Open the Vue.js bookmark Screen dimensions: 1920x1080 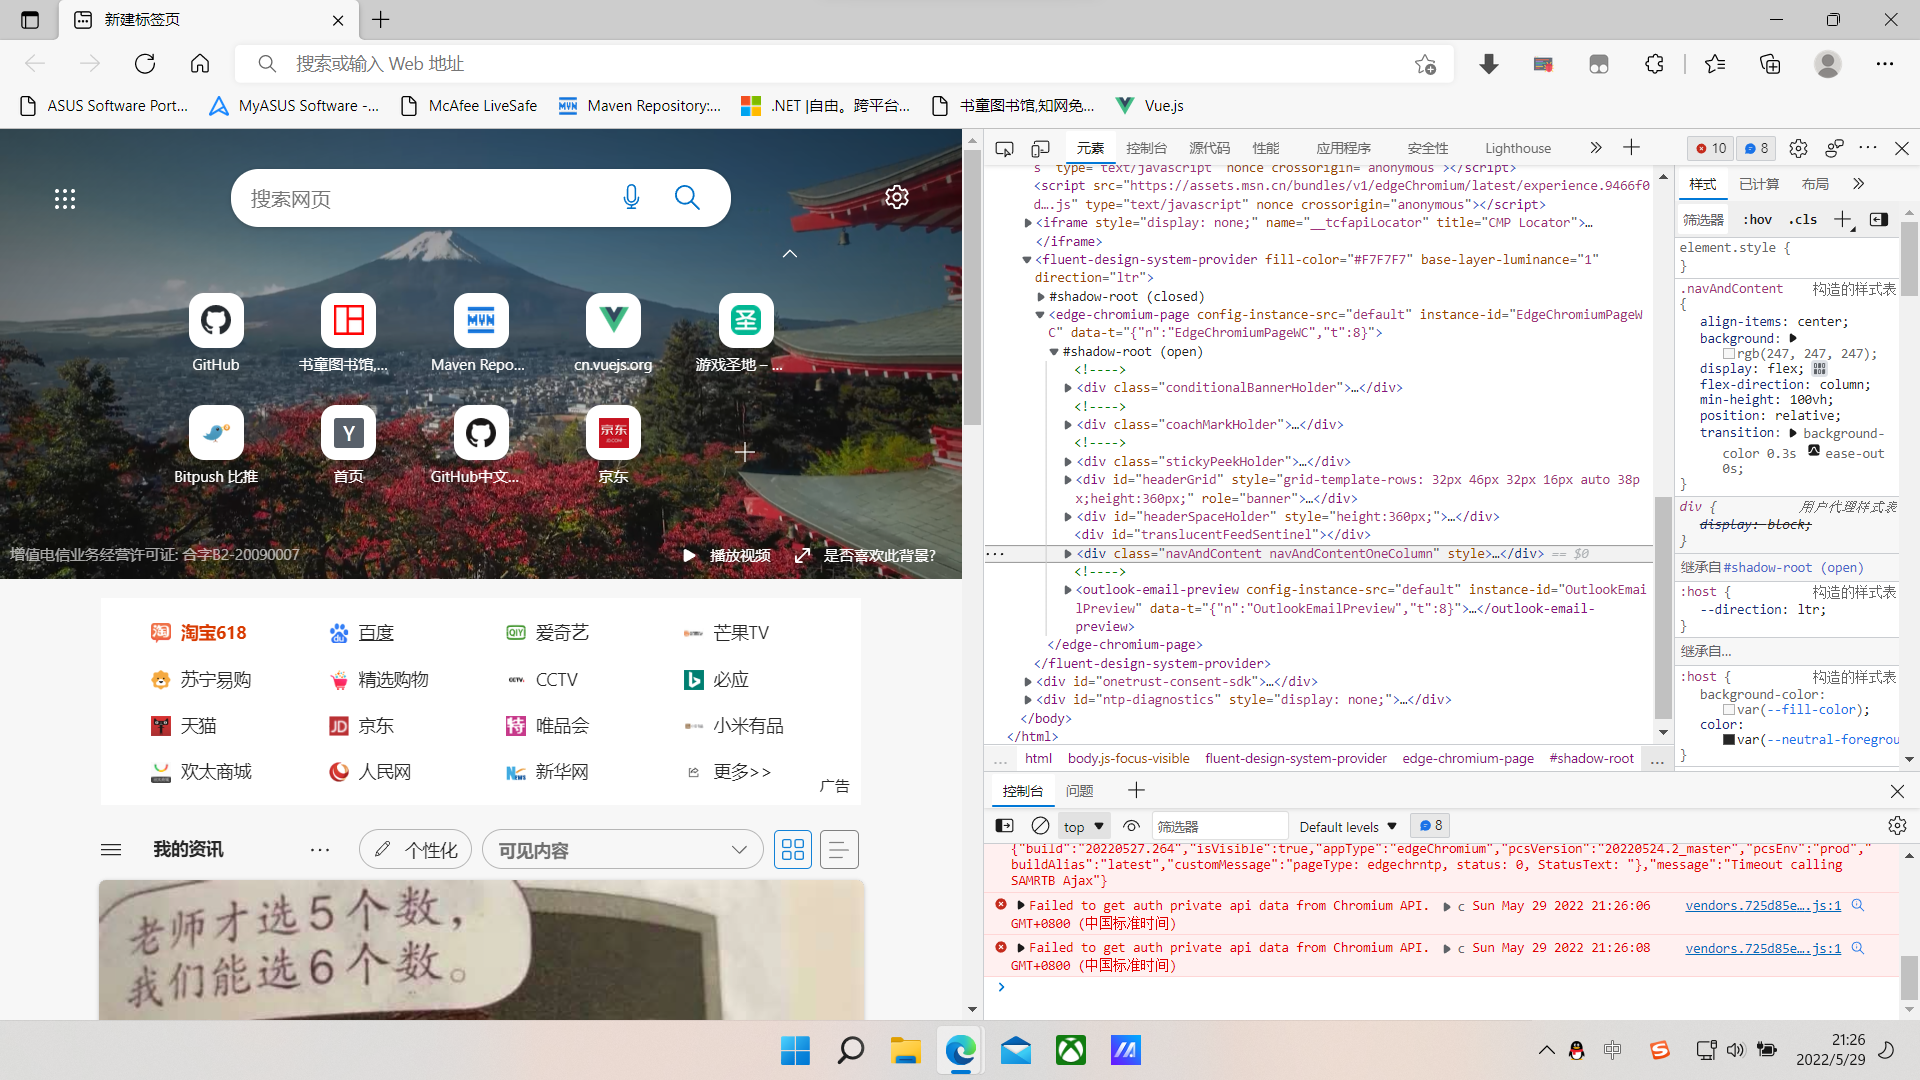tap(1150, 106)
